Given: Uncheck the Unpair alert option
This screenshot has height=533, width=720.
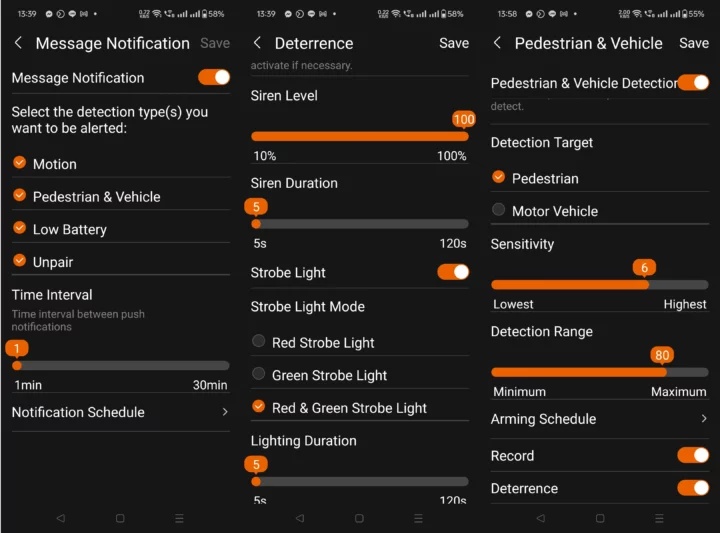Looking at the screenshot, I should point(19,261).
